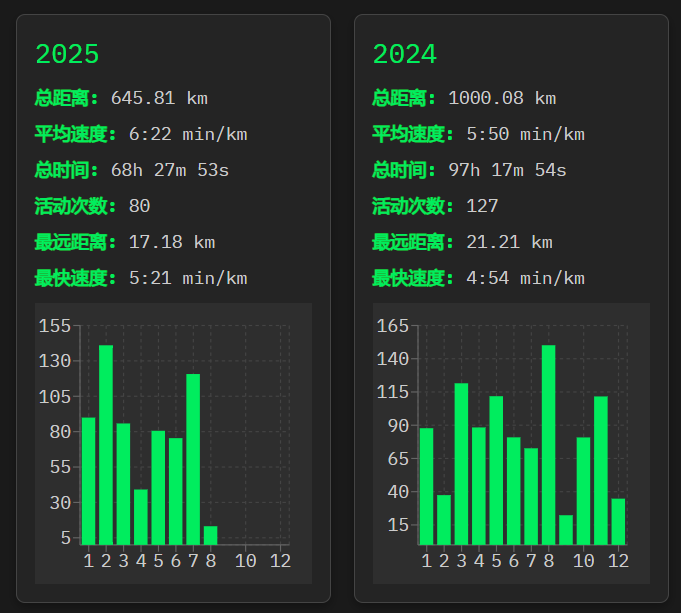This screenshot has width=681, height=613.
Task: Click the 2024 month 10 bar
Action: pos(583,491)
